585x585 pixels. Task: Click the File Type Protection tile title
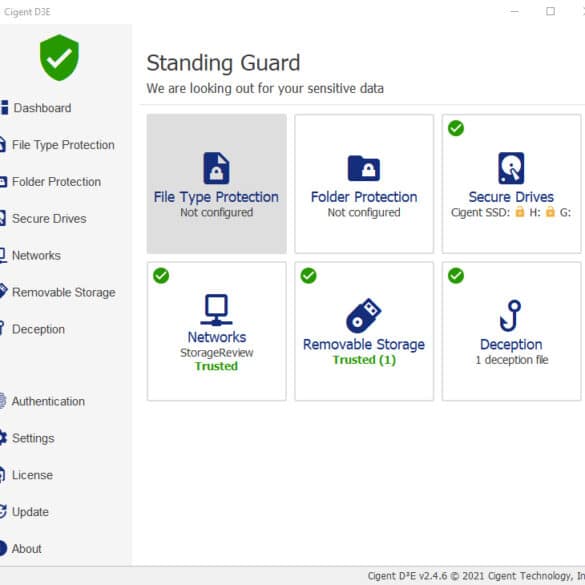tap(216, 197)
